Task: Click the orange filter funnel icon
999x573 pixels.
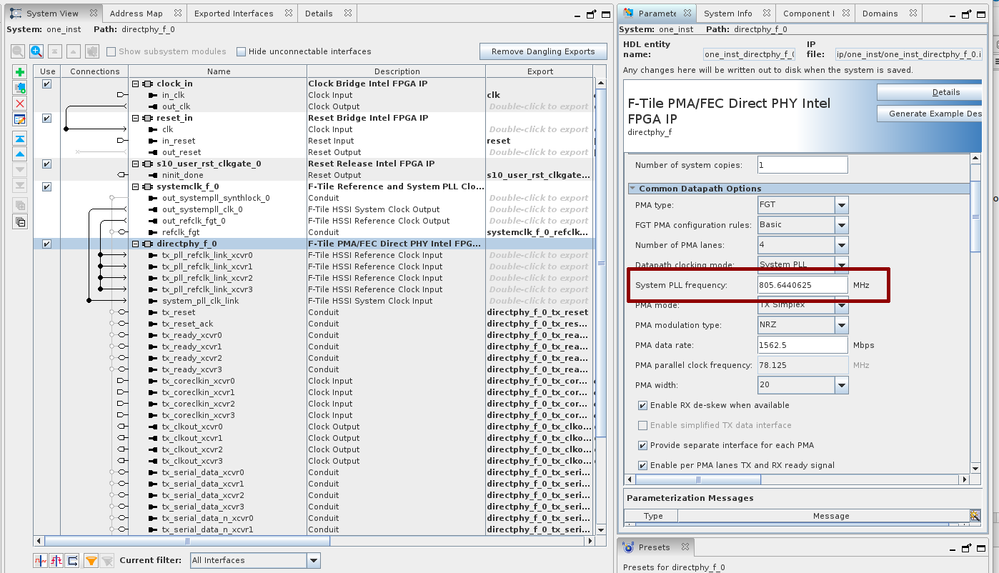Action: (90, 560)
